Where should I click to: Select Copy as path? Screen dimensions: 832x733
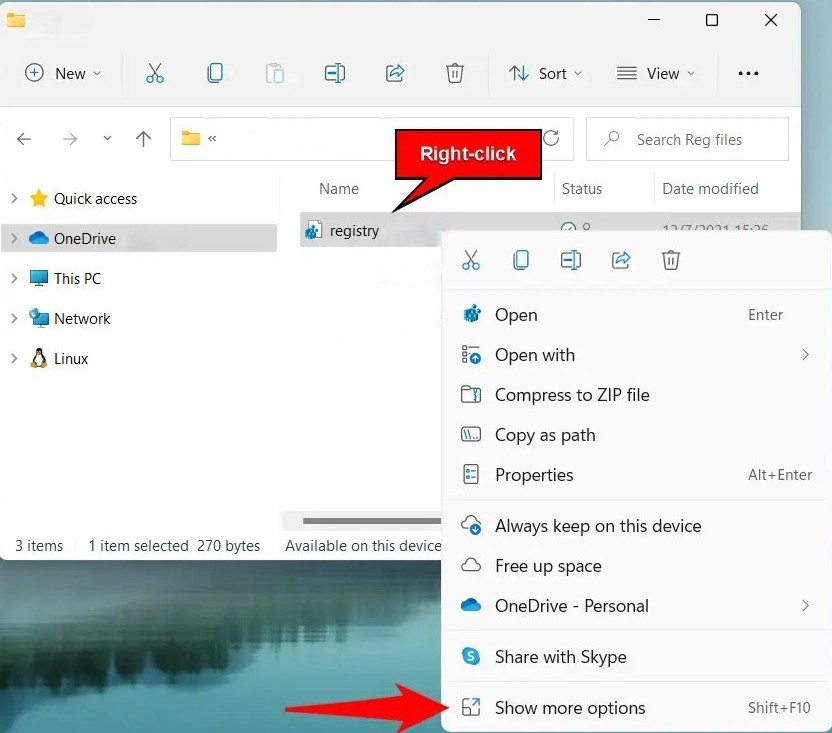point(636,435)
